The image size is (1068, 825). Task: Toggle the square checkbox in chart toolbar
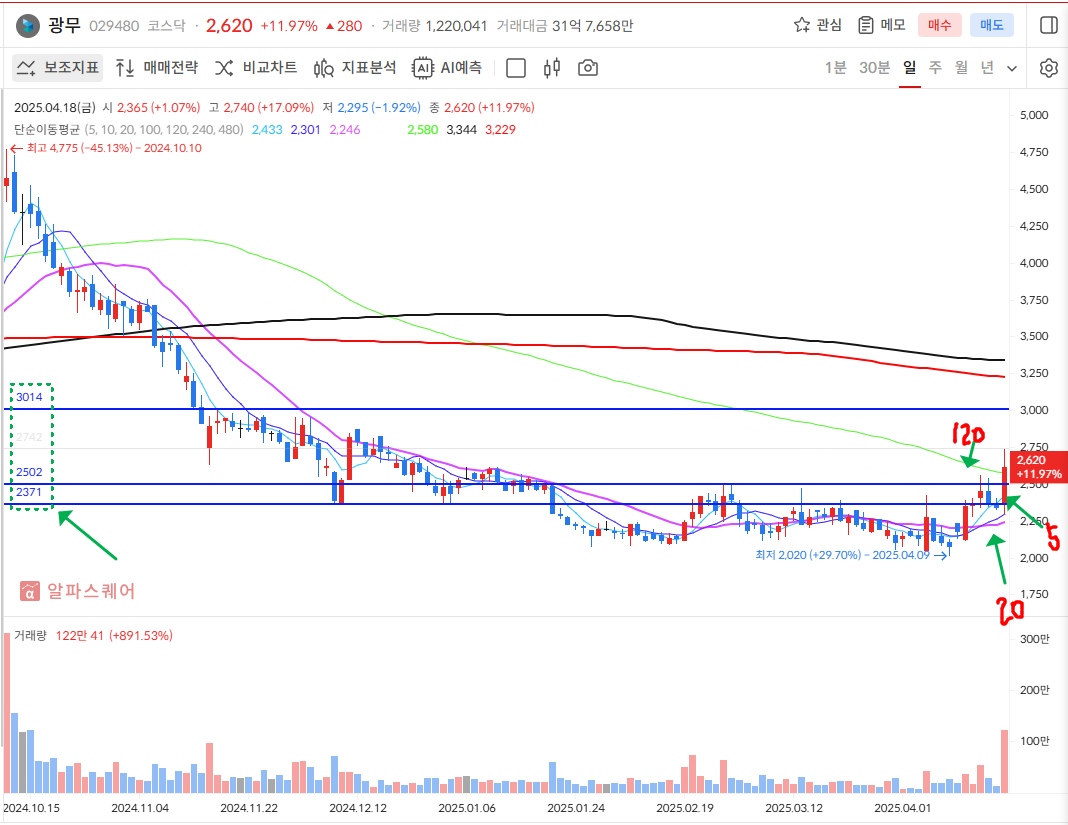(x=516, y=68)
